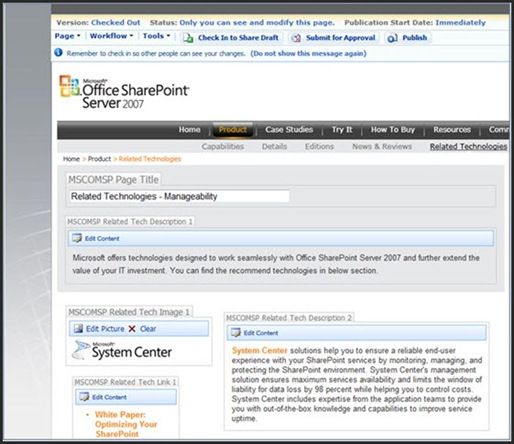Screen dimensions: 514x444
Task: Click the Edit Picture icon in Tech Image 1
Action: click(x=78, y=328)
